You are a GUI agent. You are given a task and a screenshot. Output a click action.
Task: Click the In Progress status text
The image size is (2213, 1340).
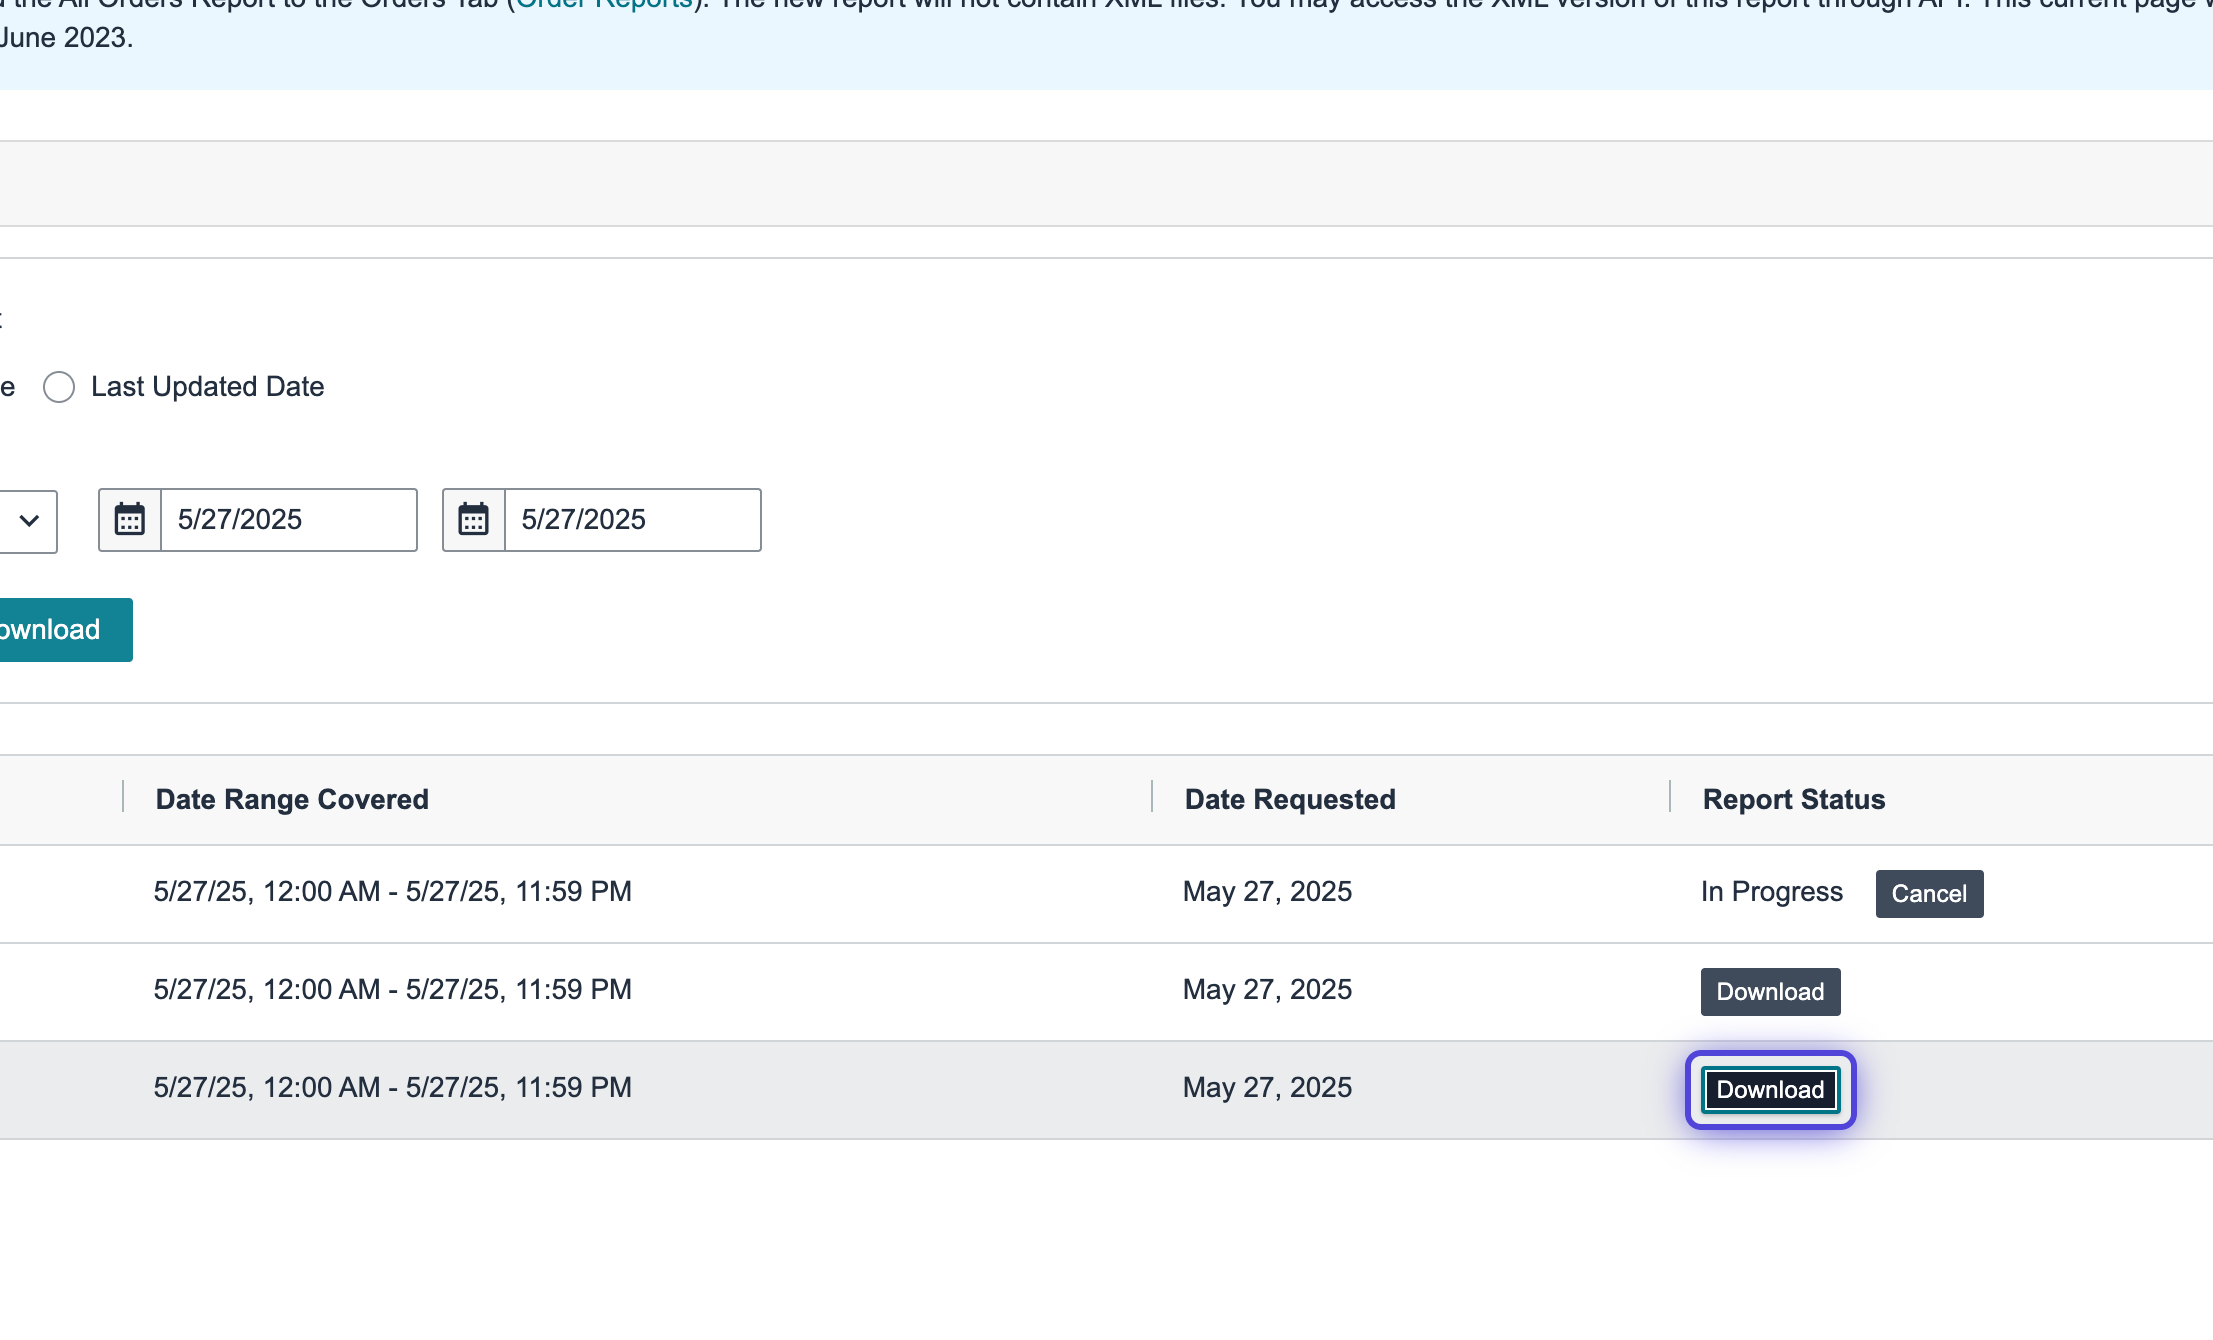tap(1771, 892)
